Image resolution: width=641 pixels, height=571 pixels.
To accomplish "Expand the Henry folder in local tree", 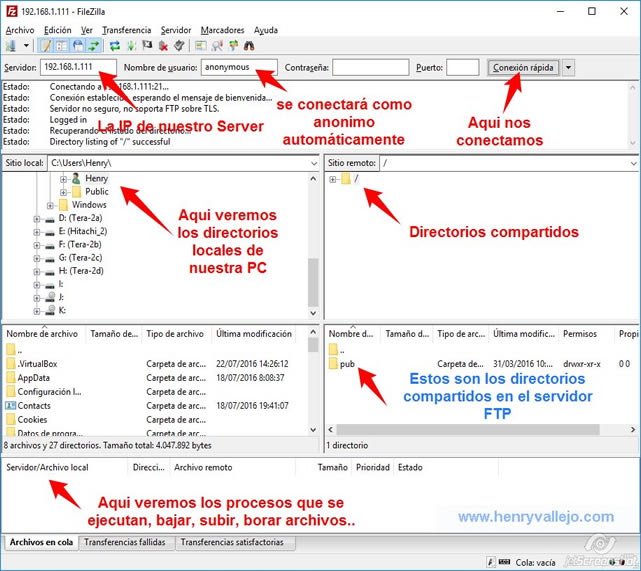I will click(63, 179).
